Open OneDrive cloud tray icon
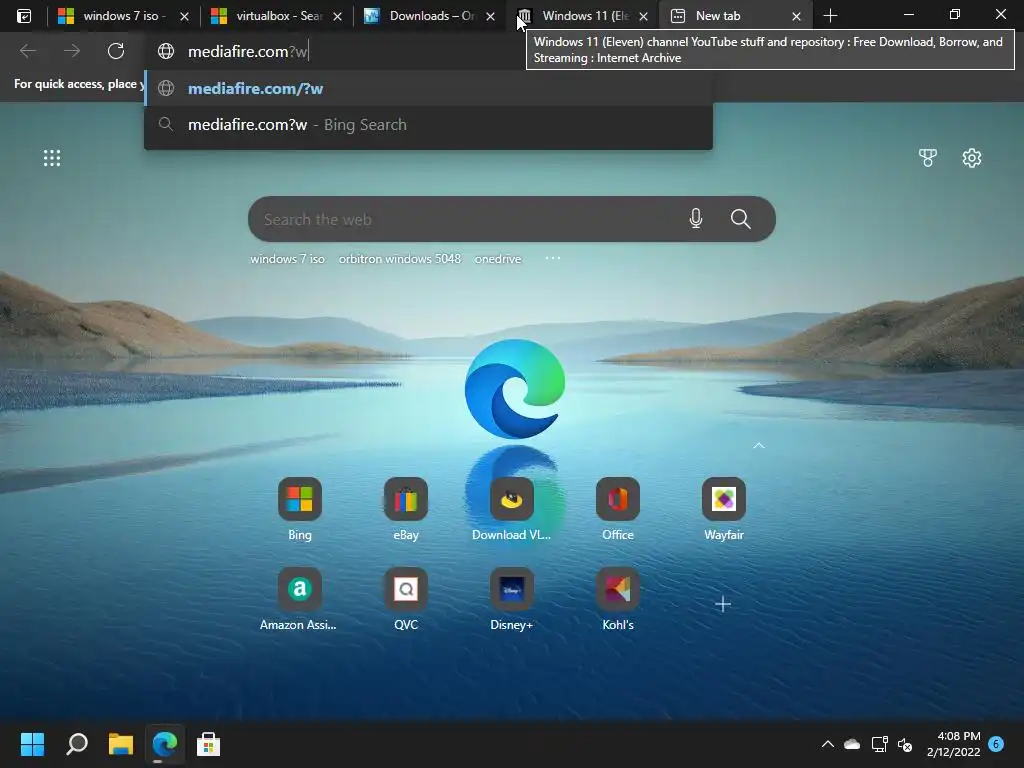The image size is (1024, 768). pos(852,744)
